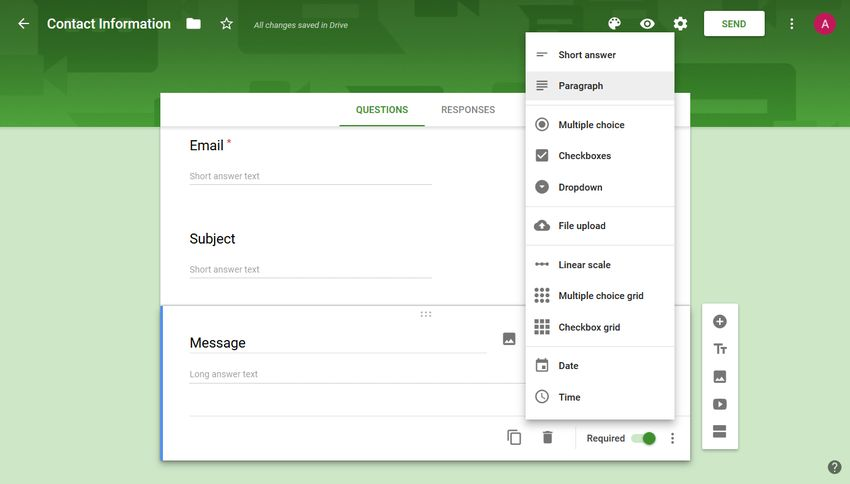Add a section from sidebar toolbar
The image size is (850, 484).
719,432
